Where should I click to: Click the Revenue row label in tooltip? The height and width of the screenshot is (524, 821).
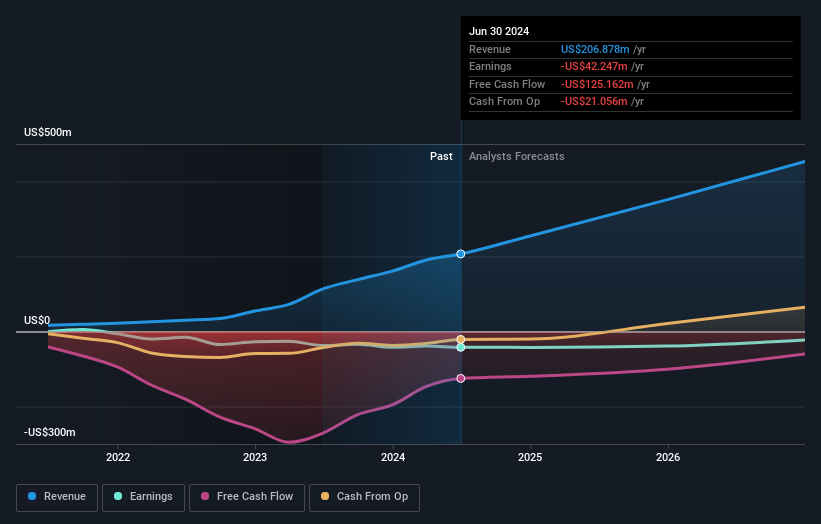(490, 49)
